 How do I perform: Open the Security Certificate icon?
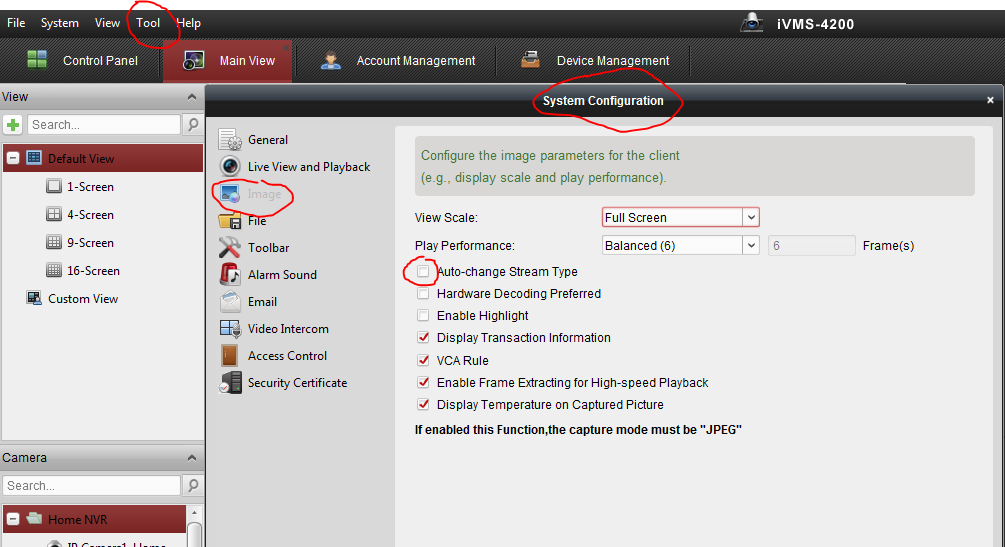coord(230,383)
